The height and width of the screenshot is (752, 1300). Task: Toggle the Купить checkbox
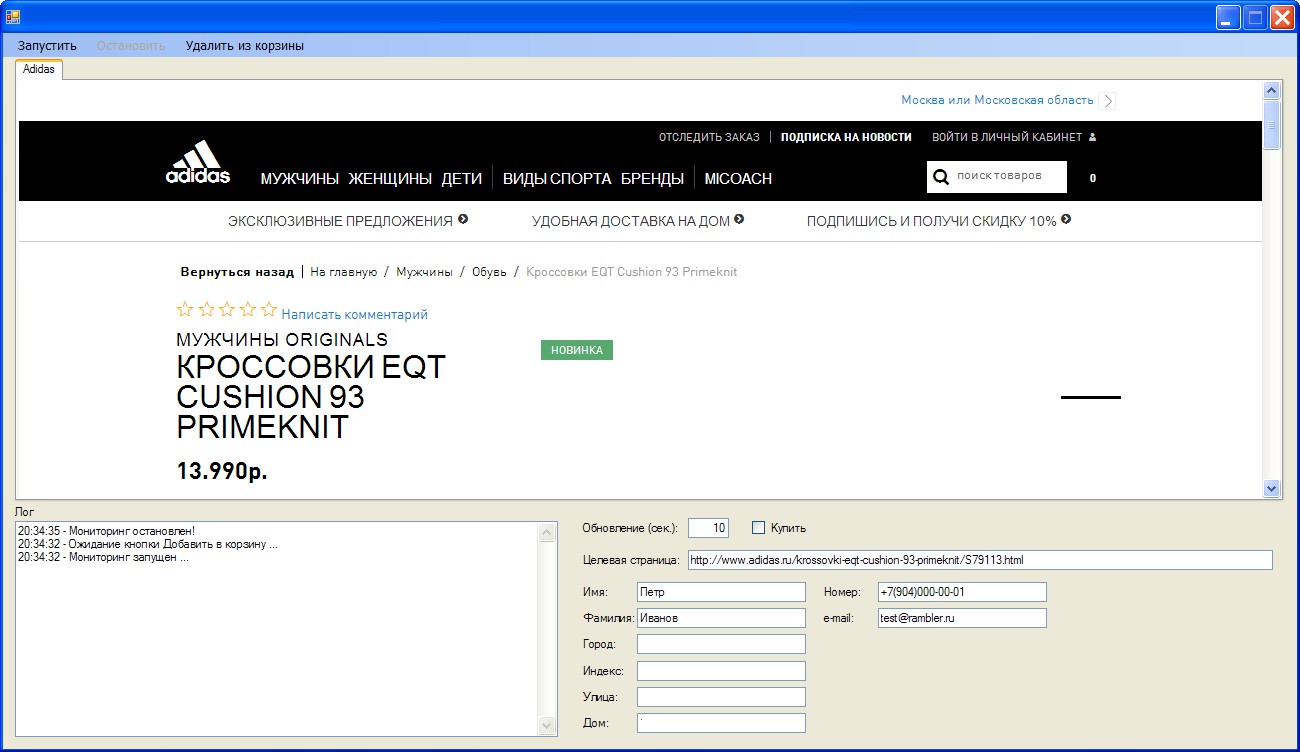758,527
